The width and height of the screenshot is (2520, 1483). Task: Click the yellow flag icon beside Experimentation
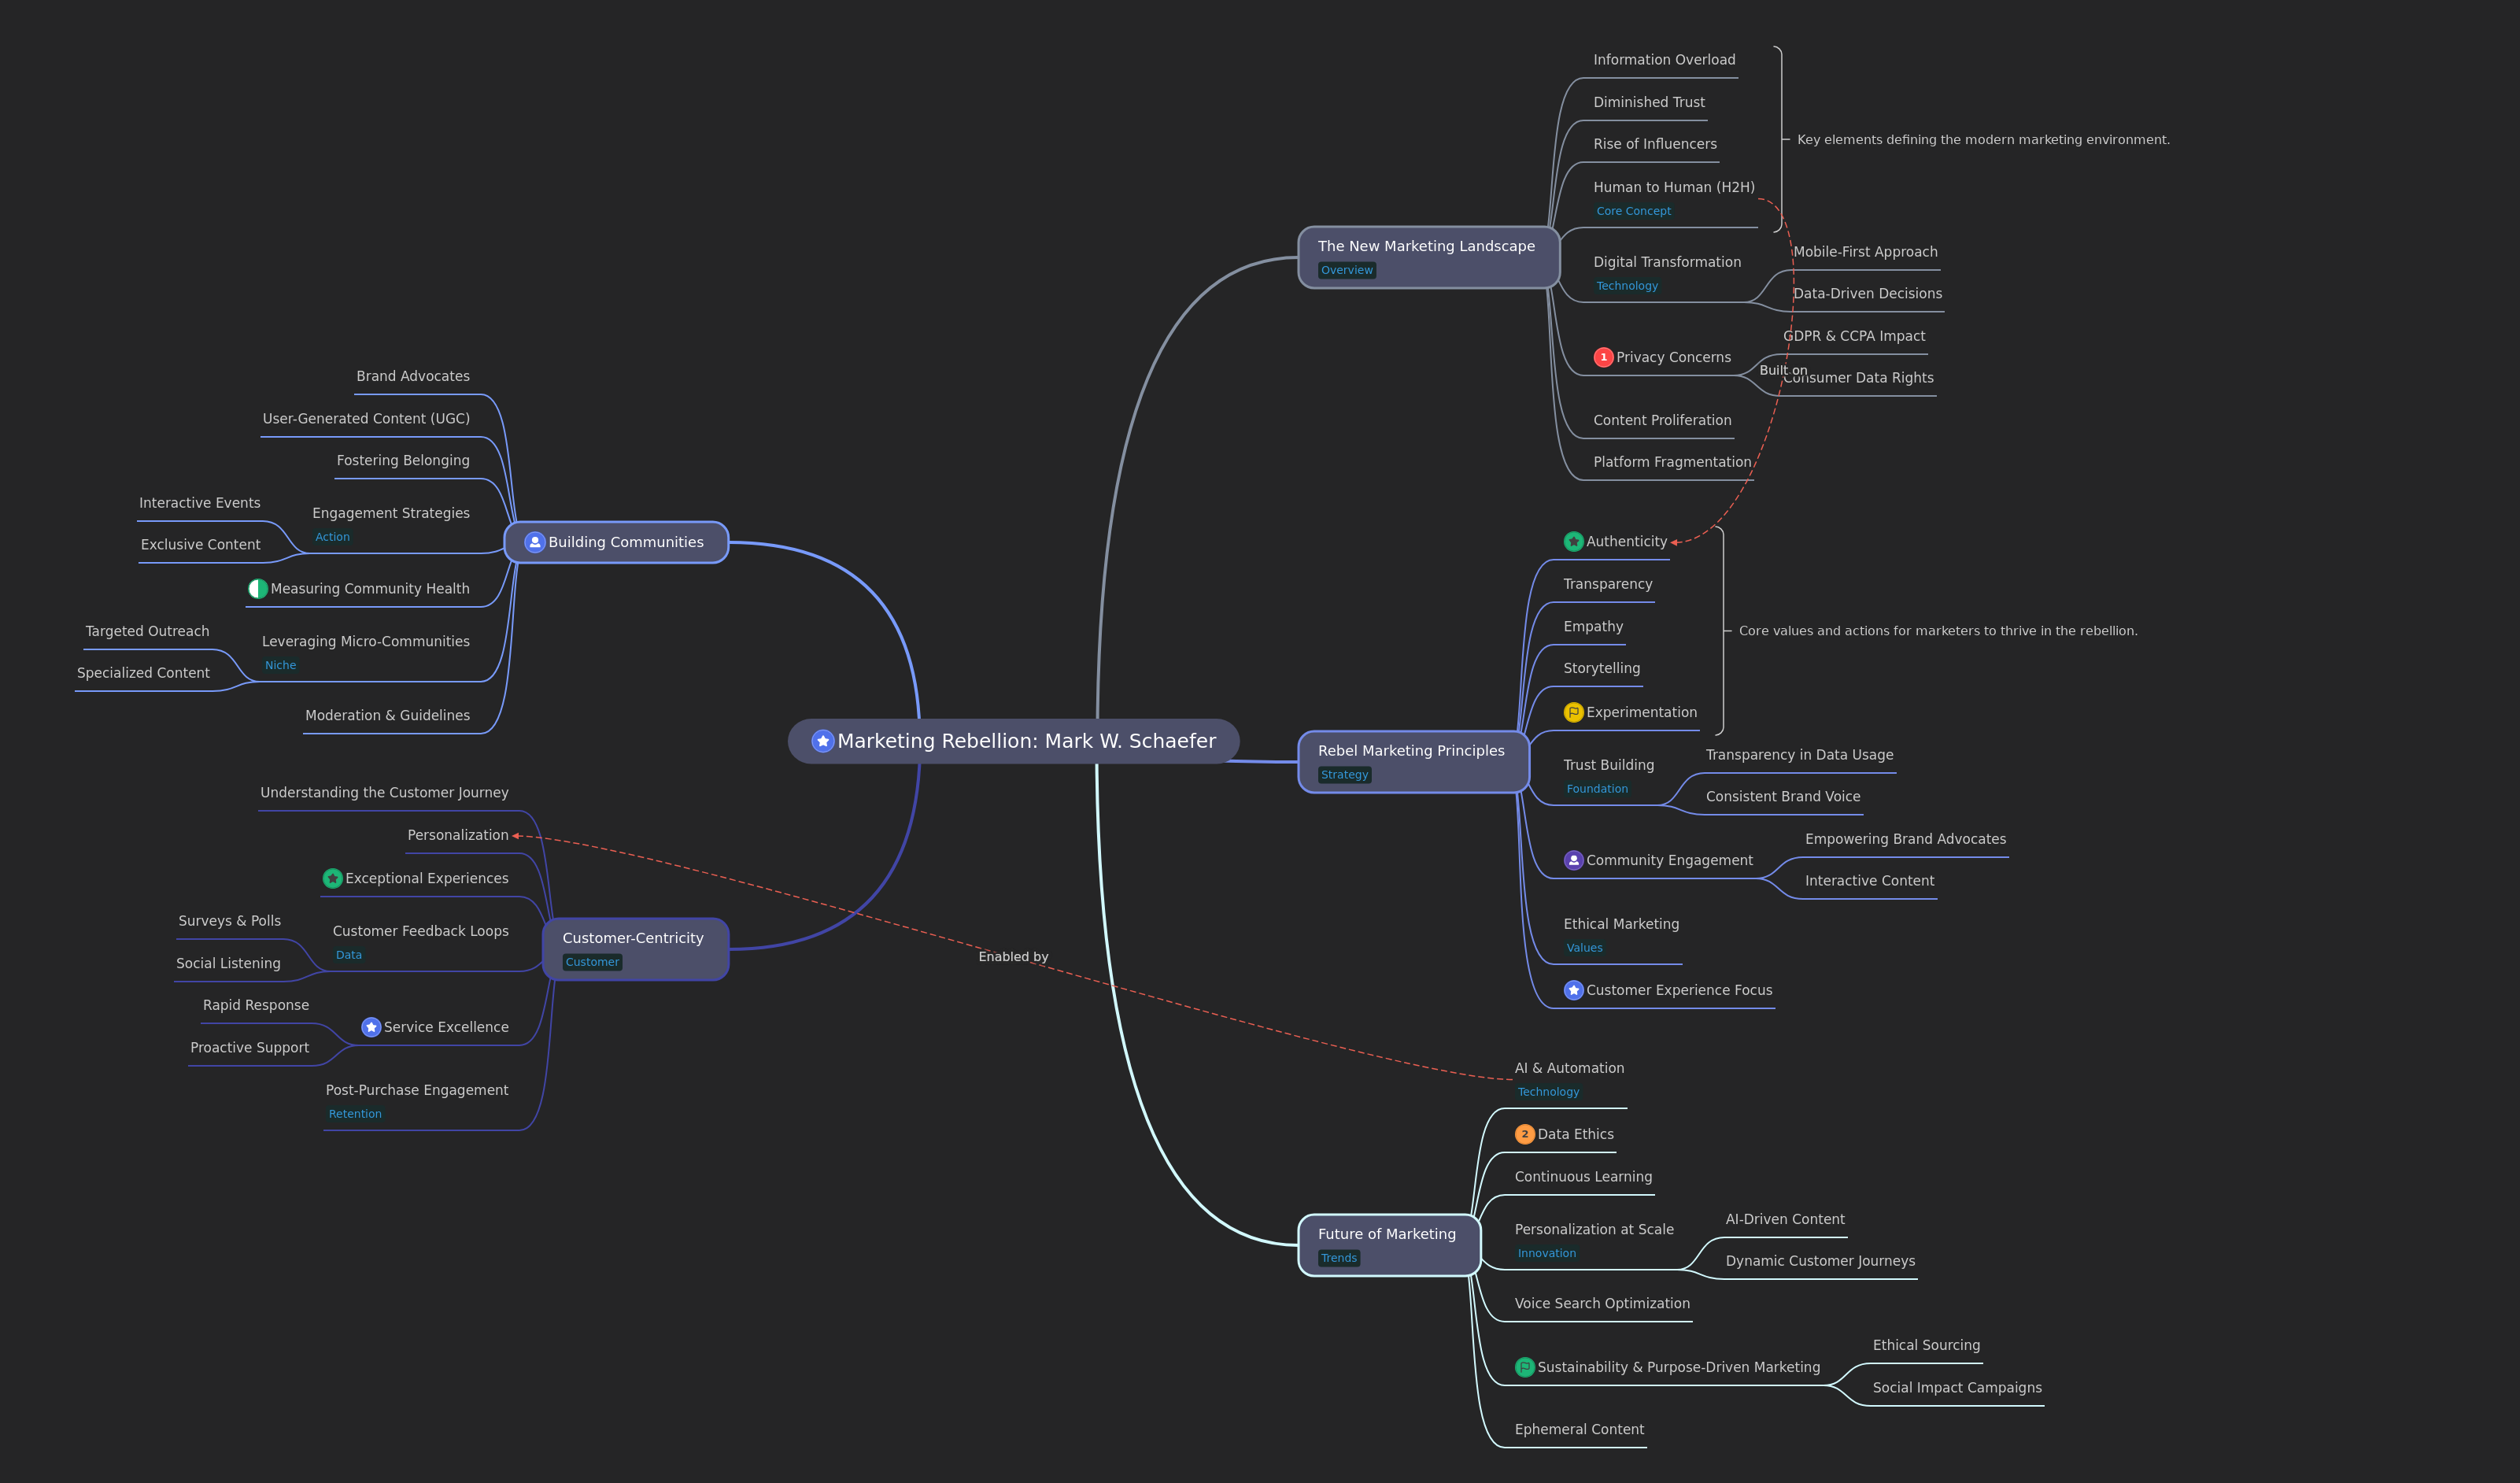coord(1573,712)
